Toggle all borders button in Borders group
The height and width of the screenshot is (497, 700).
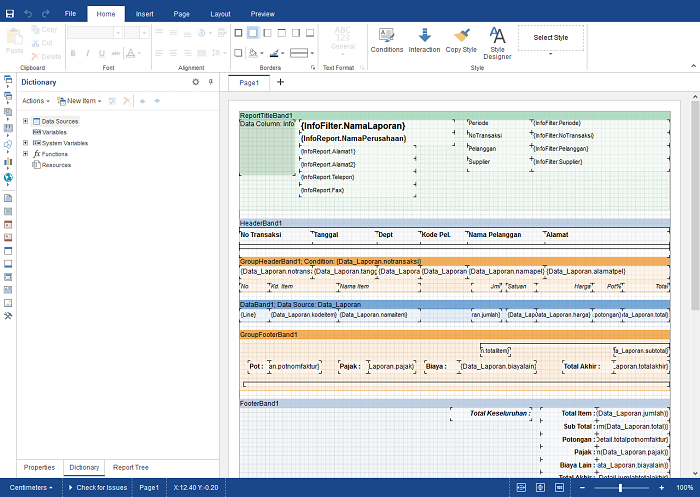(239, 33)
